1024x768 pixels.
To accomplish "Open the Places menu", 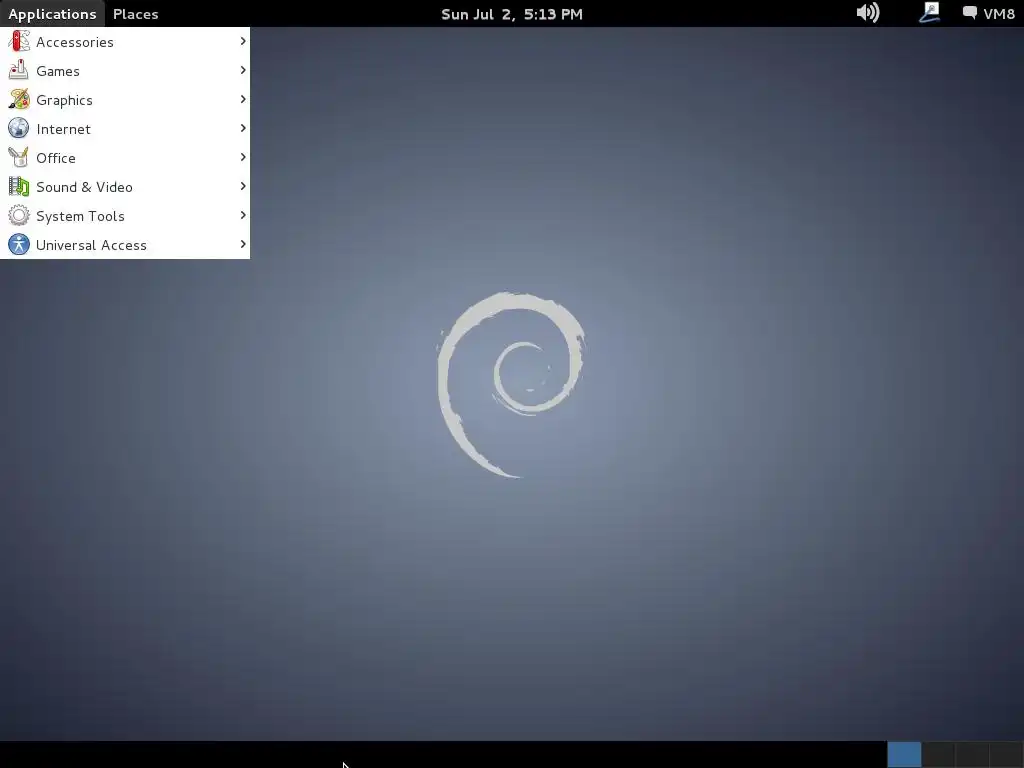I will coord(135,14).
